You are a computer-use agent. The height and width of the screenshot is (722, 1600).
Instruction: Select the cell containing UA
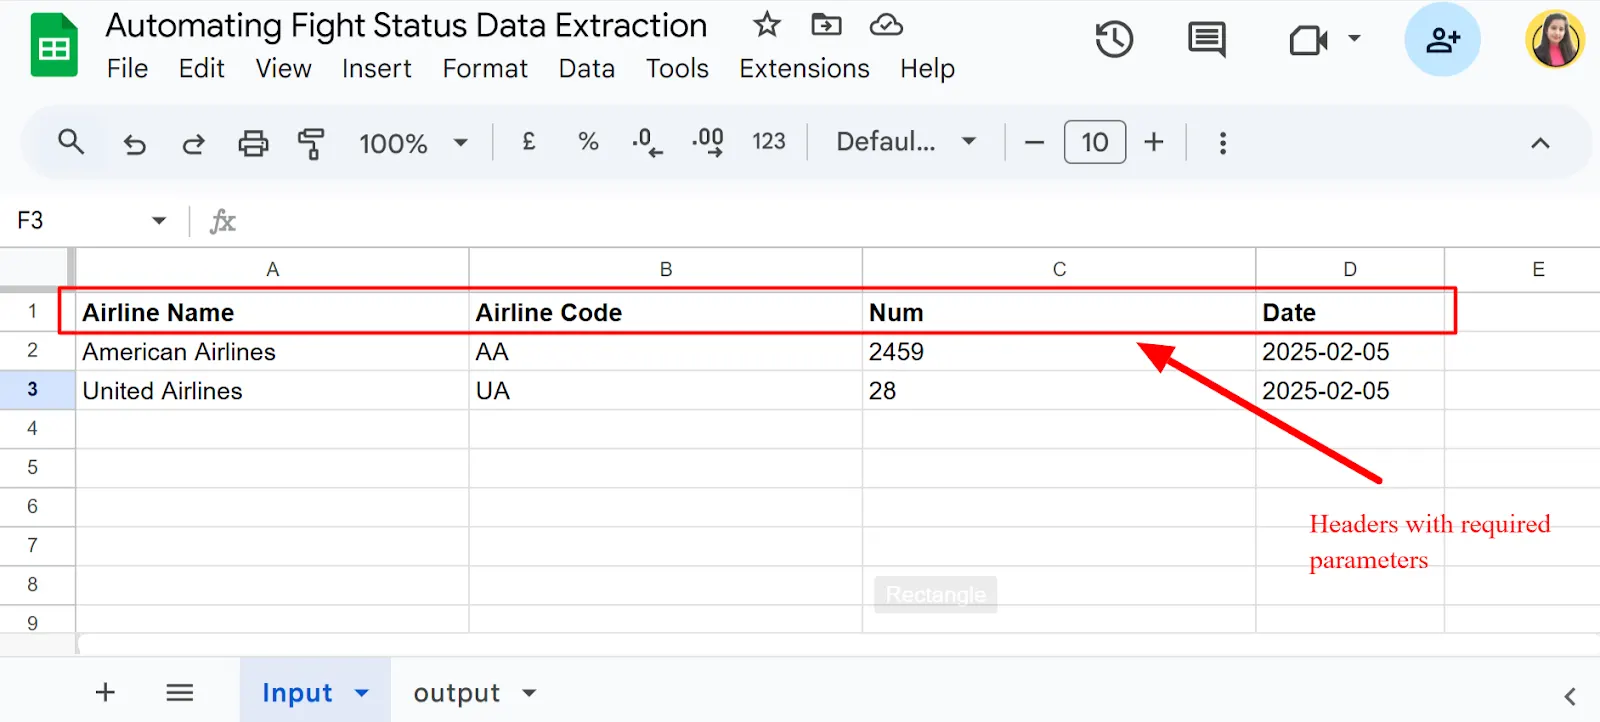click(x=666, y=390)
